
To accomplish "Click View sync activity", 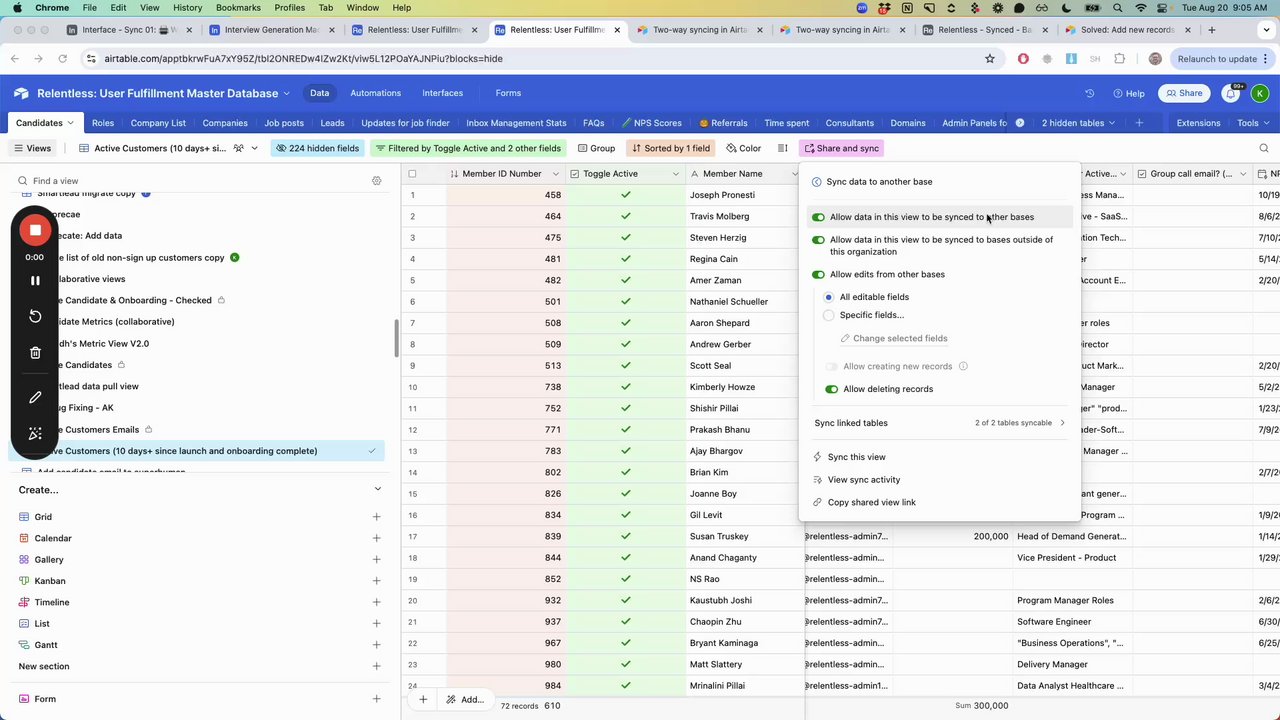I will click(864, 480).
